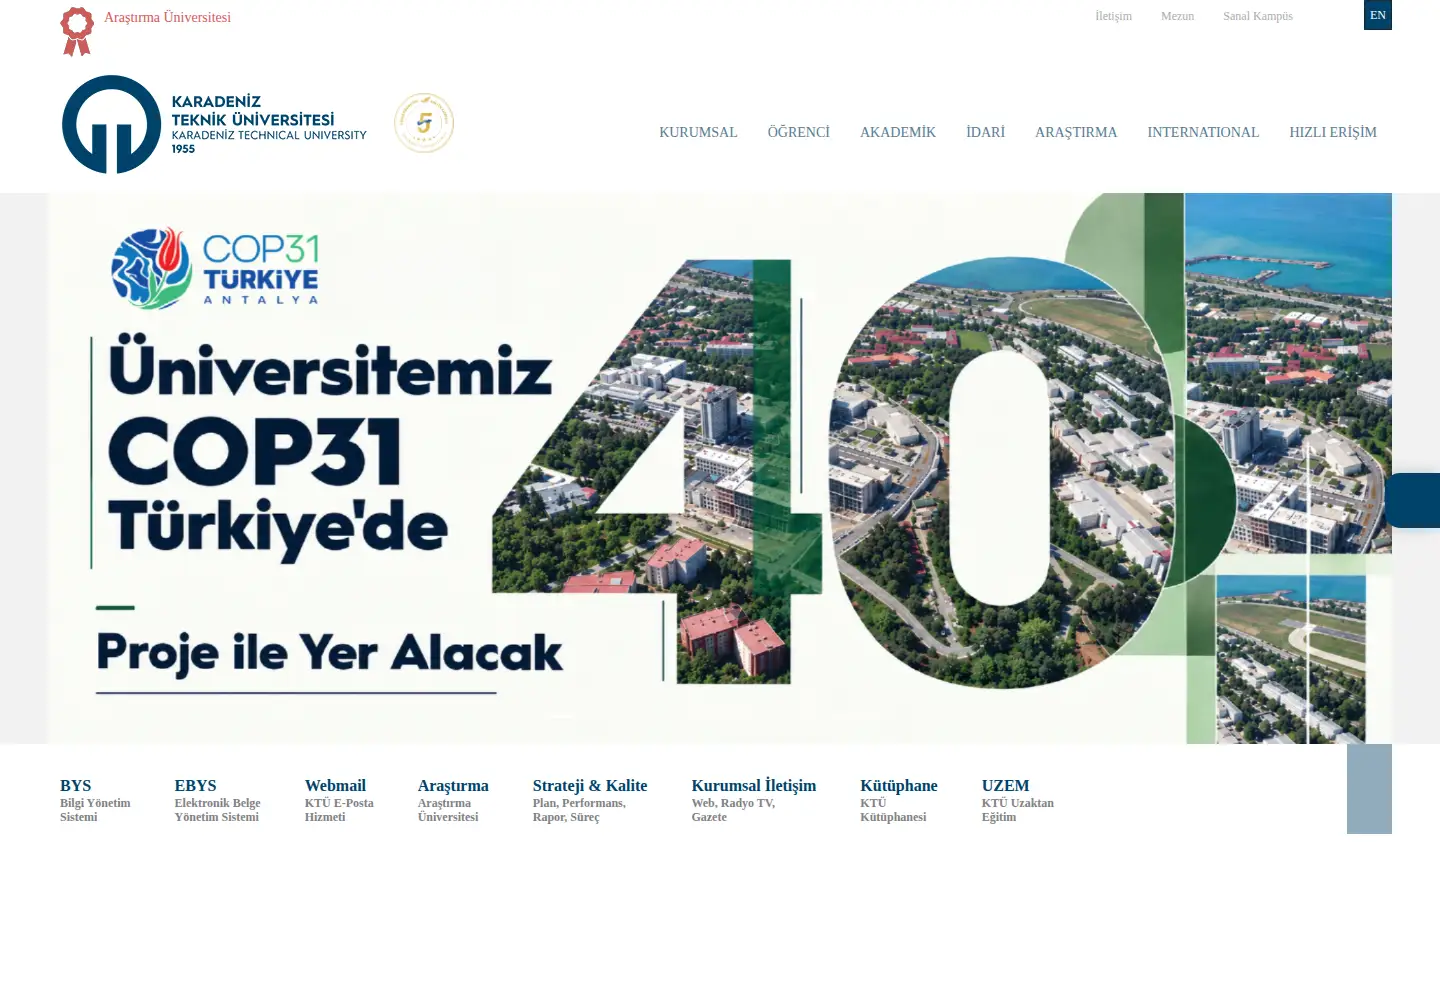Open the COP31 Türkiye banner slide

click(x=720, y=468)
